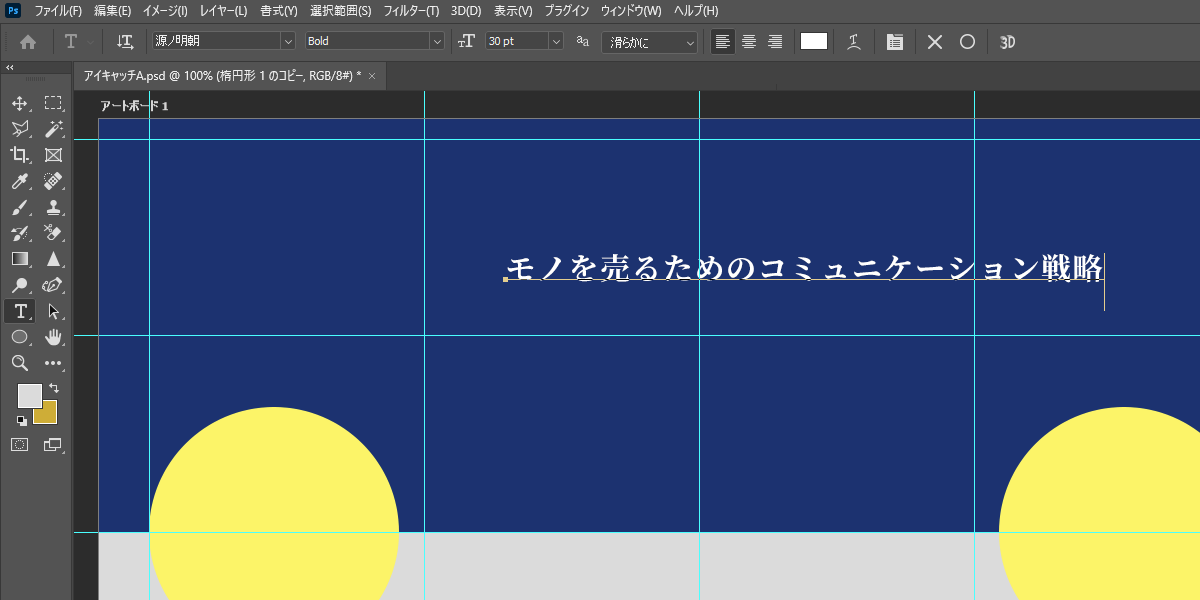1200x600 pixels.
Task: Align text right
Action: click(x=774, y=42)
